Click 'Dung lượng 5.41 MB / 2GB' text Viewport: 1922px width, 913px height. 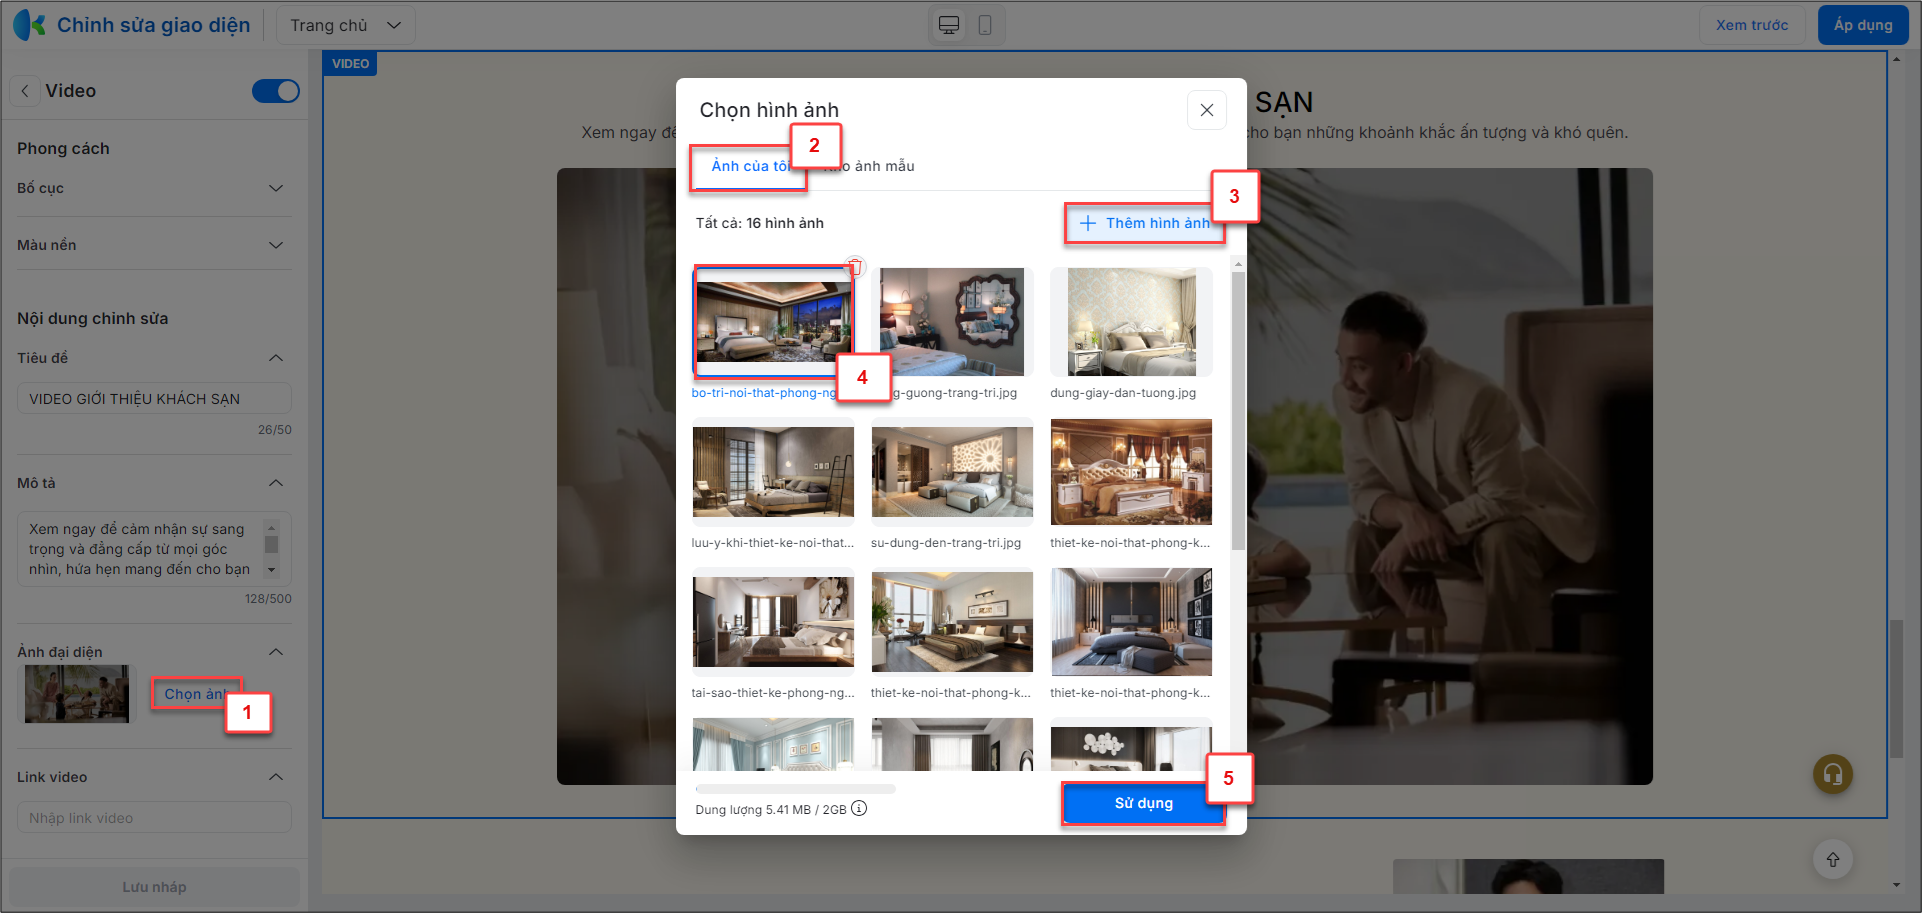(x=771, y=809)
